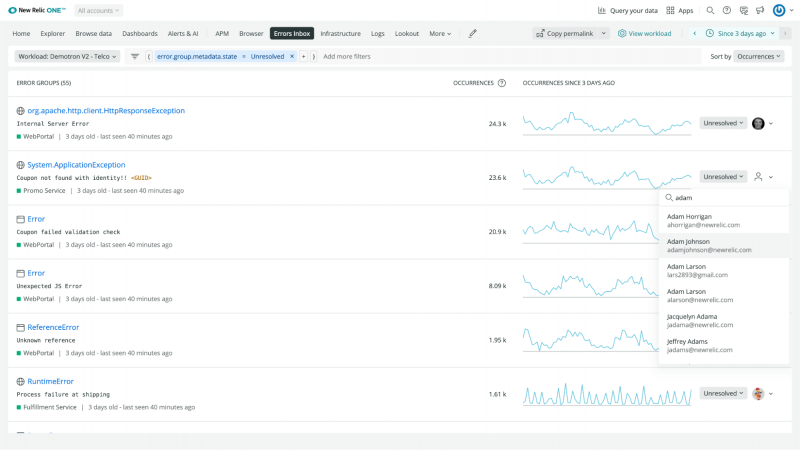The width and height of the screenshot is (800, 450).
Task: Switch to Browse data
Action: pyautogui.click(x=93, y=34)
